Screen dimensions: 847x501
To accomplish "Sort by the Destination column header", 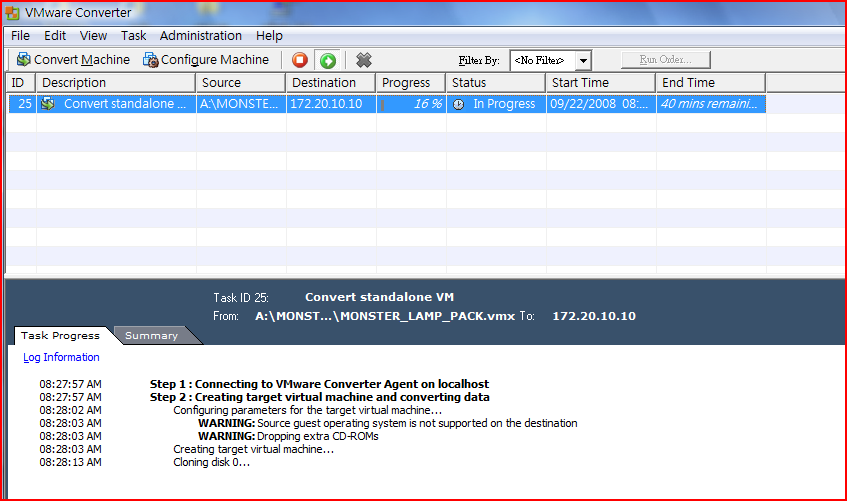I will (331, 83).
